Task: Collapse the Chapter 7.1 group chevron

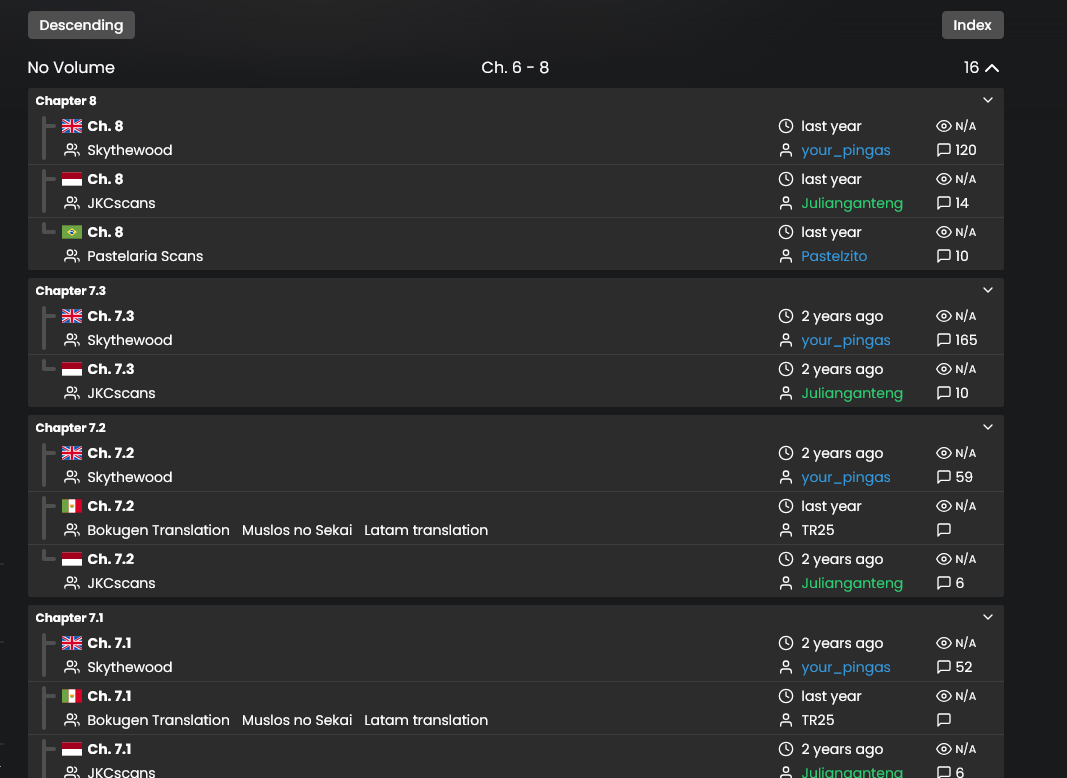Action: (x=988, y=617)
